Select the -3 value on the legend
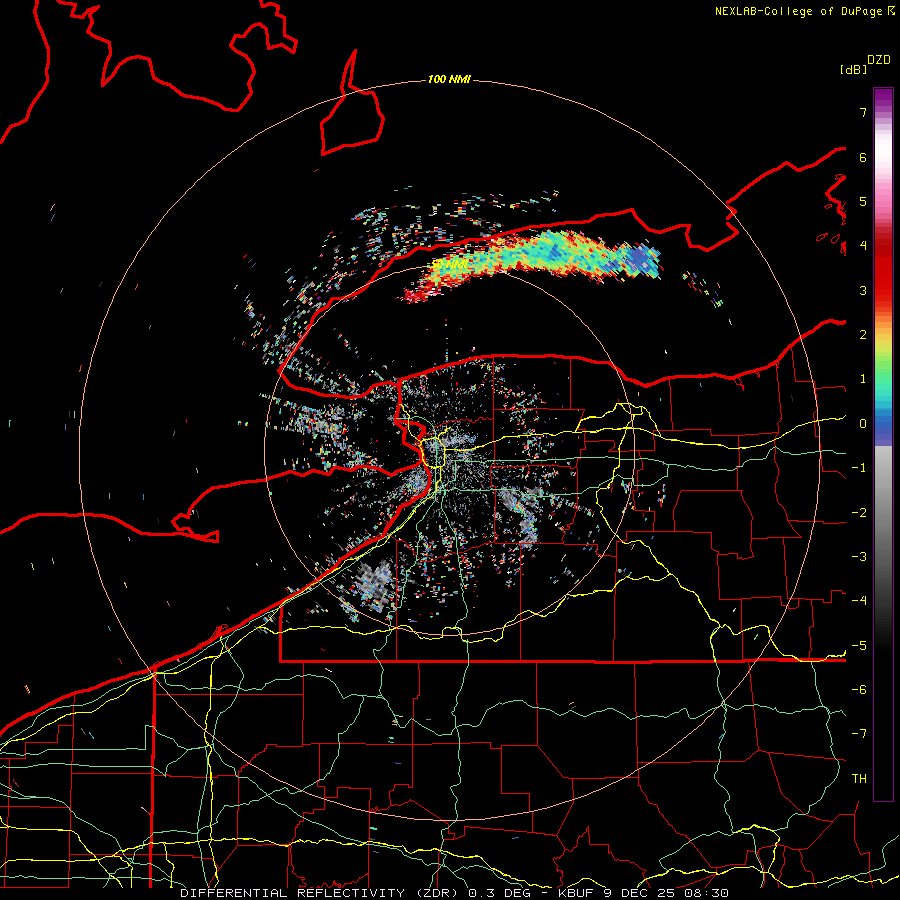Image resolution: width=900 pixels, height=900 pixels. click(859, 557)
